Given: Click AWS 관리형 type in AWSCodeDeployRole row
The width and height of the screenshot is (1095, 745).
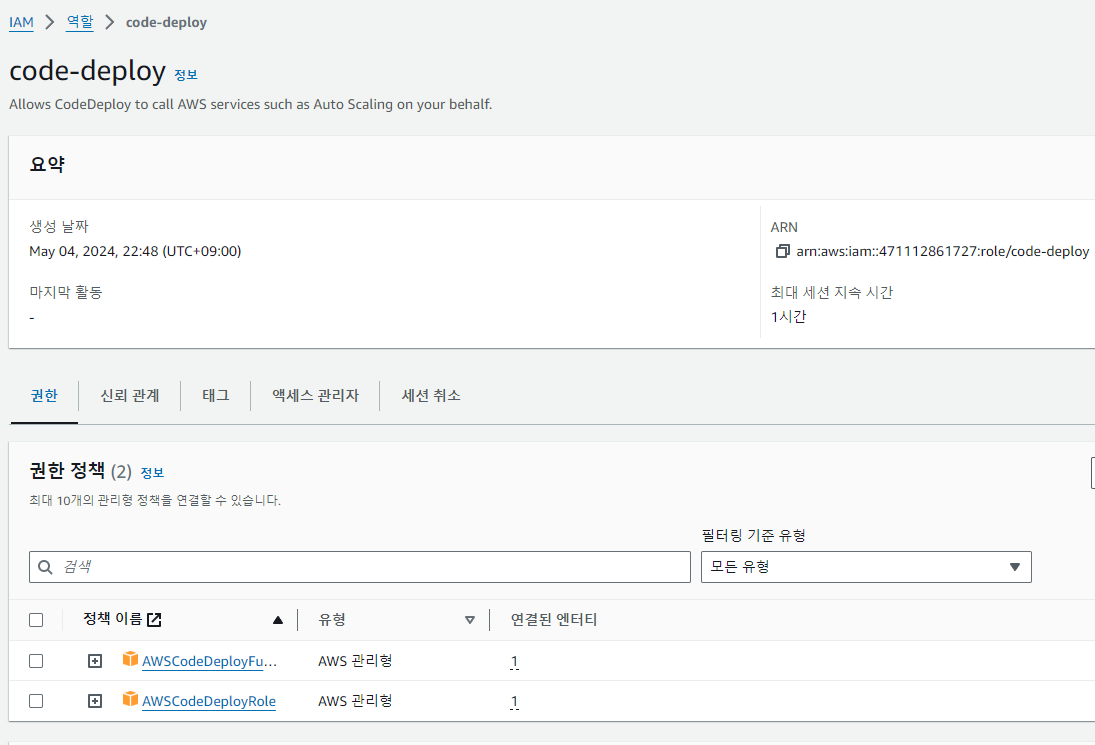Looking at the screenshot, I should (x=355, y=701).
